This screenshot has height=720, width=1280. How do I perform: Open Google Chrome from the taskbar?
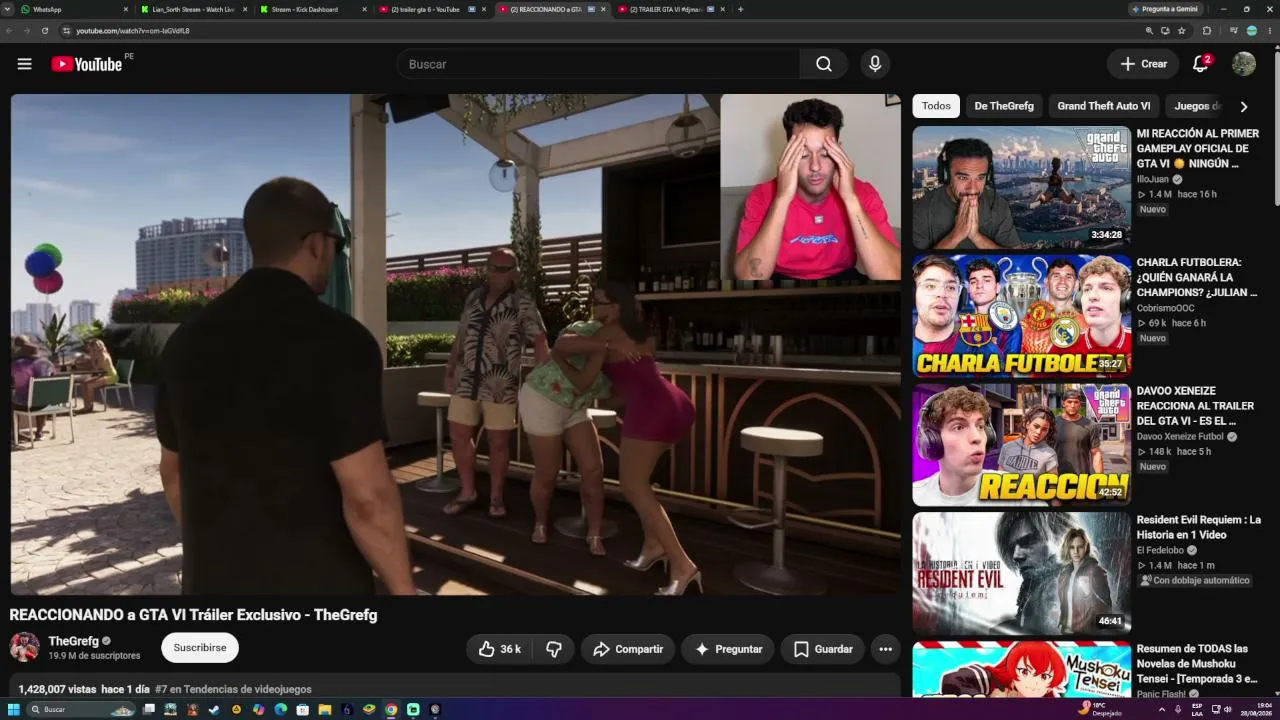391,710
